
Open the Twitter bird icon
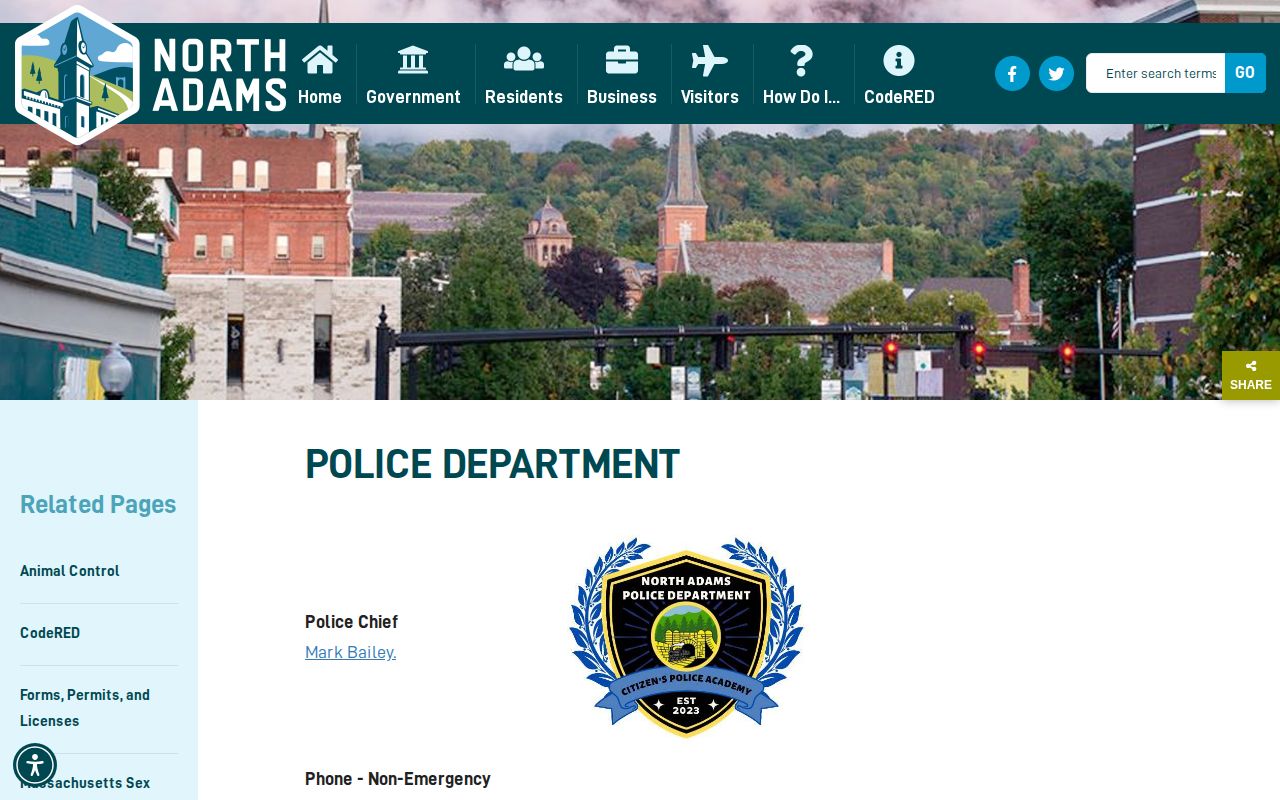click(1056, 73)
